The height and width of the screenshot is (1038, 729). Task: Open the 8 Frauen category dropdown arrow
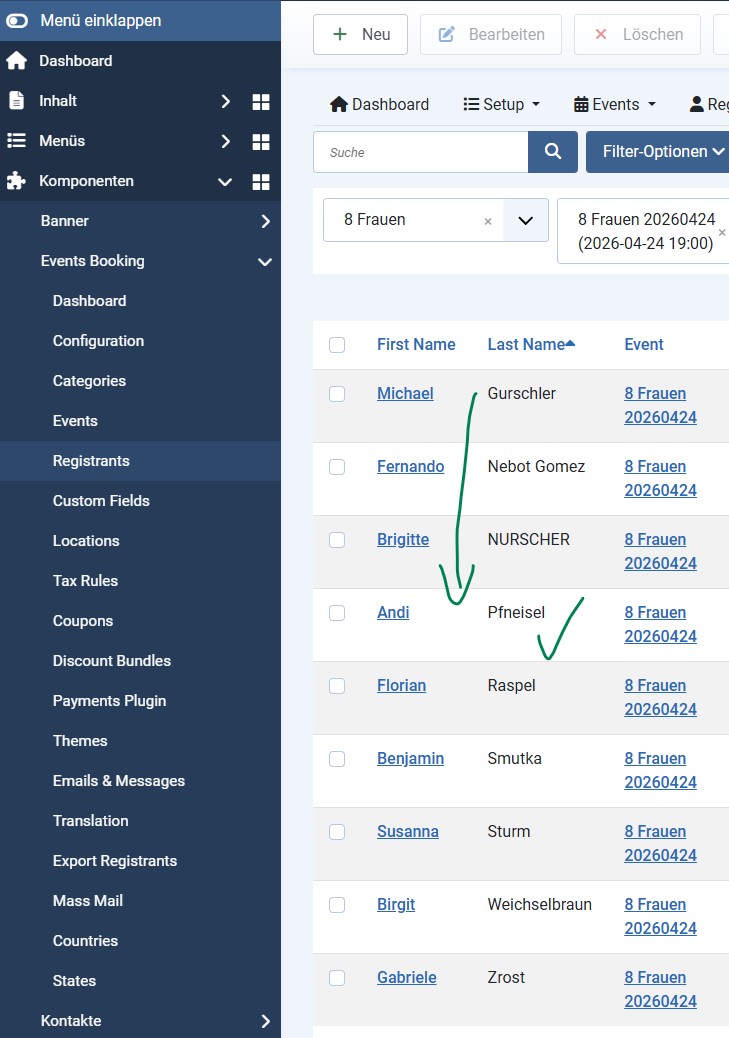click(x=526, y=220)
